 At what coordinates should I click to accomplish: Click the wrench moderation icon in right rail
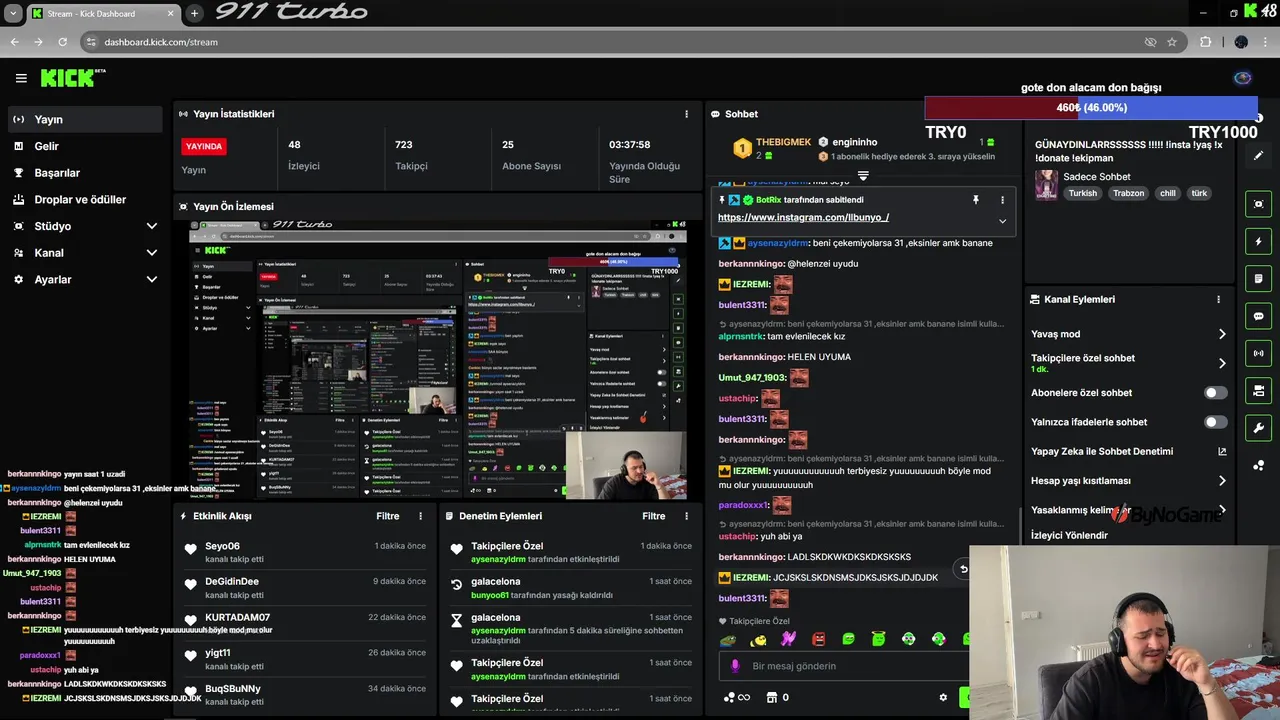tap(1258, 428)
